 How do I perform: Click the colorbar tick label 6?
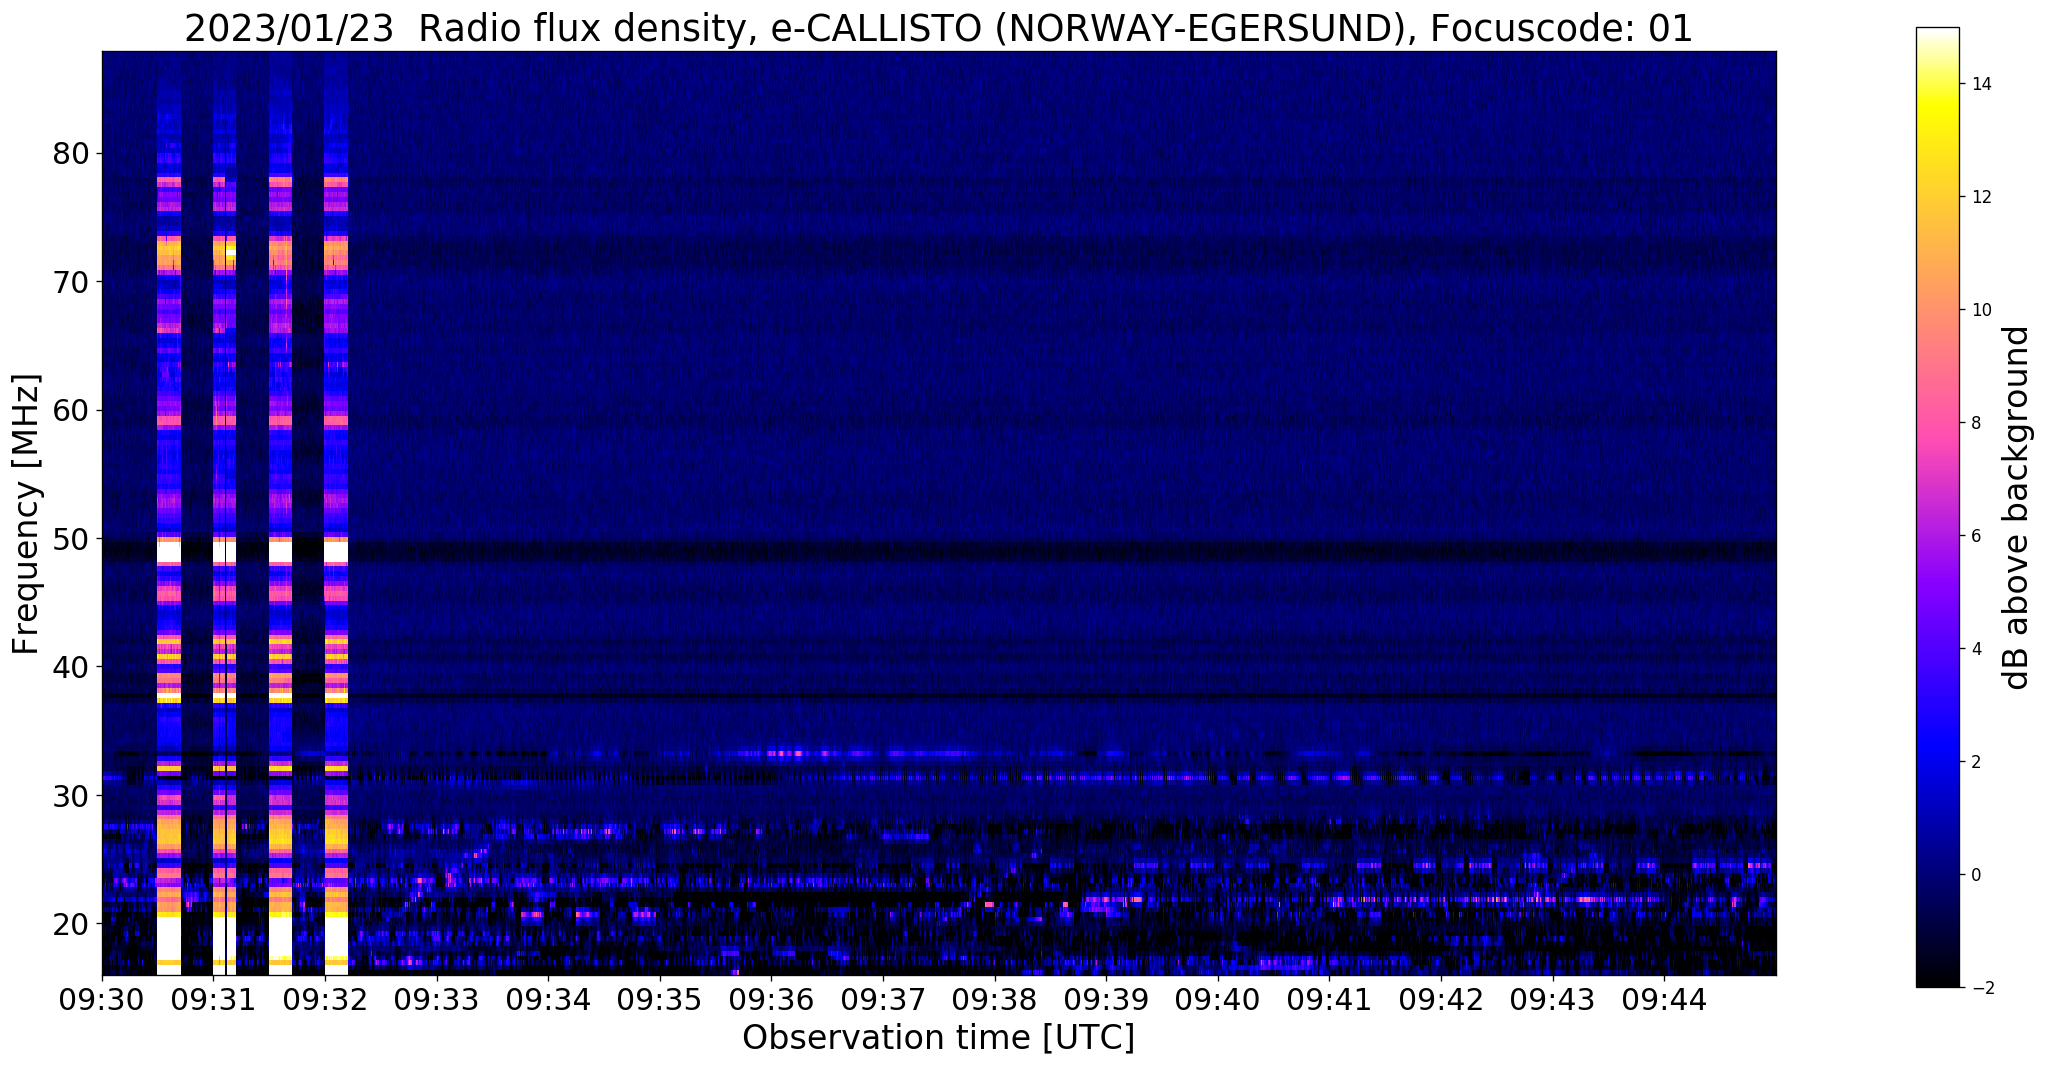click(1975, 536)
